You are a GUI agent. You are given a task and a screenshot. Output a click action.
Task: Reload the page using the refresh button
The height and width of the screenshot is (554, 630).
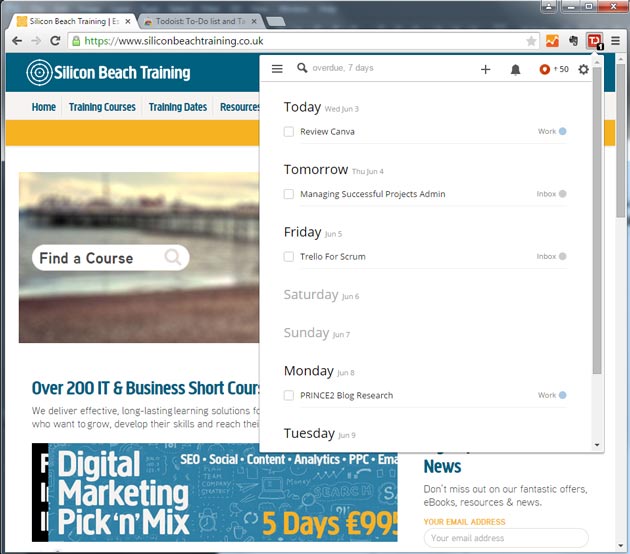(x=56, y=41)
